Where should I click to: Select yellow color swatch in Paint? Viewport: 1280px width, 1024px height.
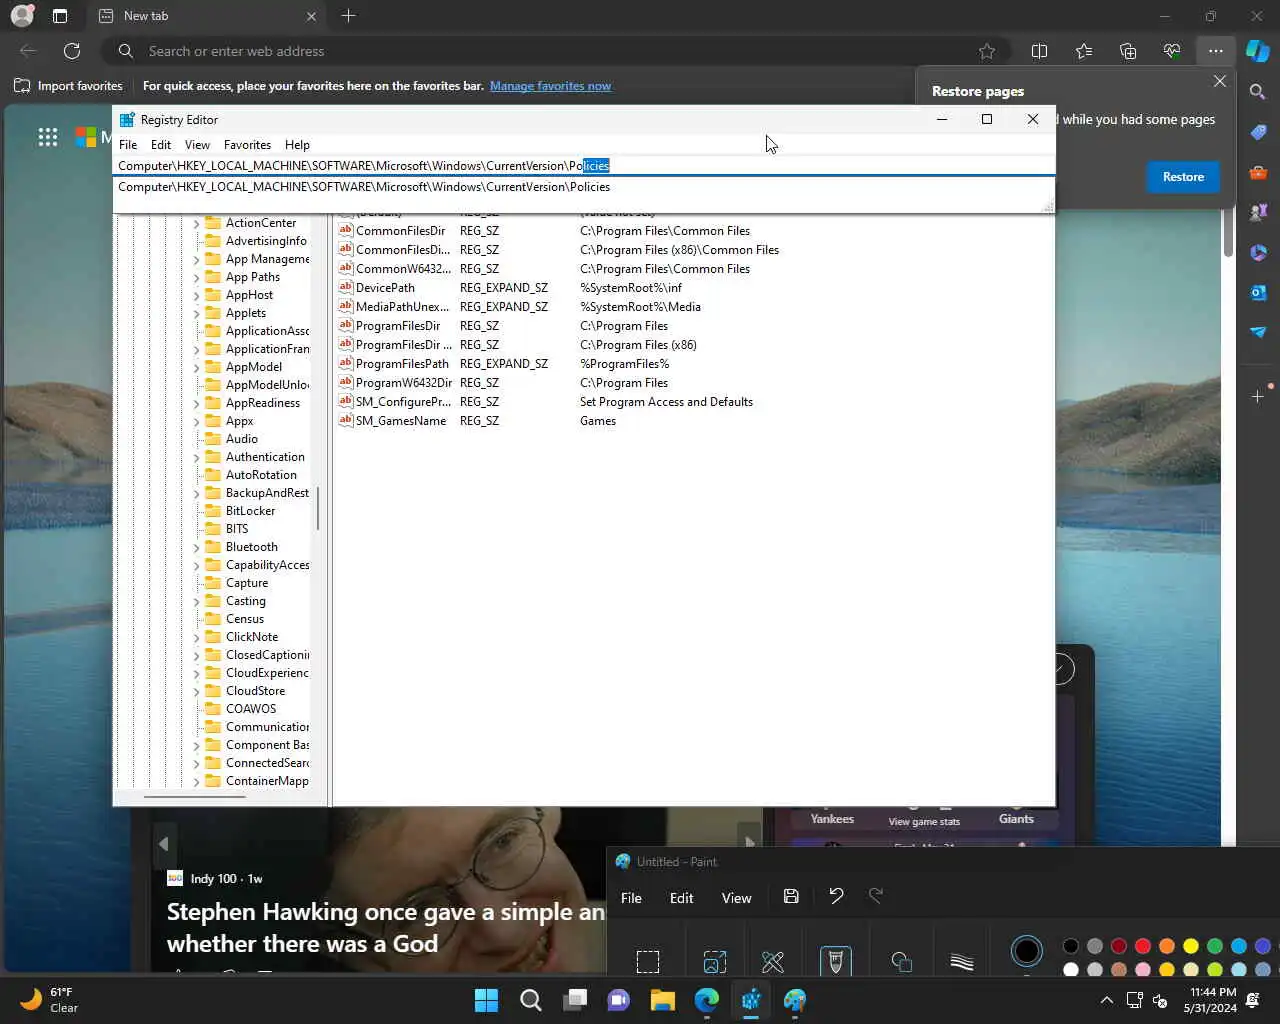pos(1191,946)
